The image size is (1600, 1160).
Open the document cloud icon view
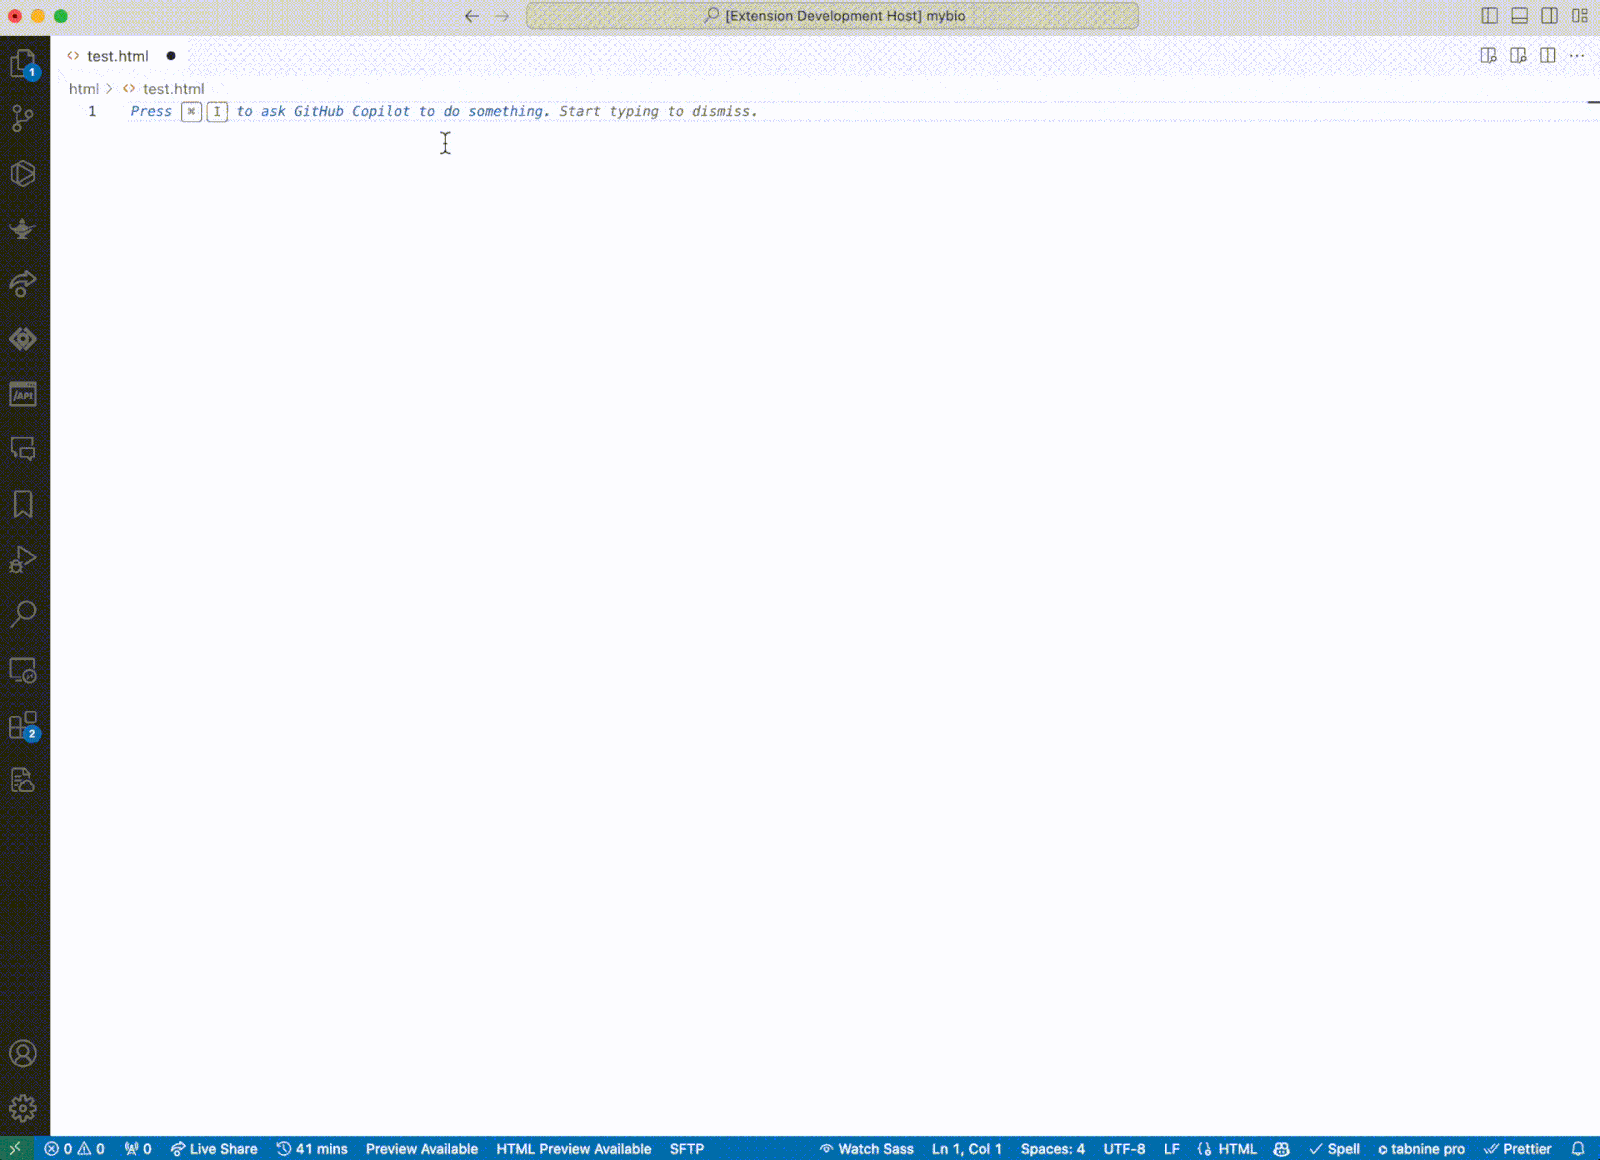point(23,780)
